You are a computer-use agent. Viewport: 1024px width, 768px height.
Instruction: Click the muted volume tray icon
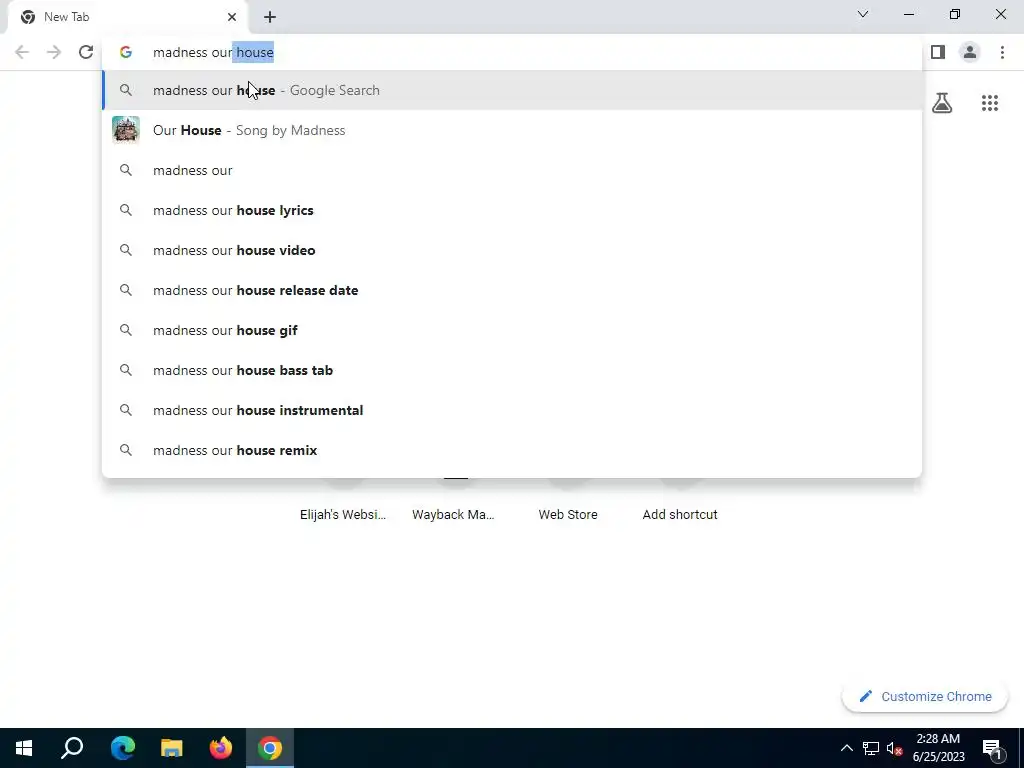point(895,748)
